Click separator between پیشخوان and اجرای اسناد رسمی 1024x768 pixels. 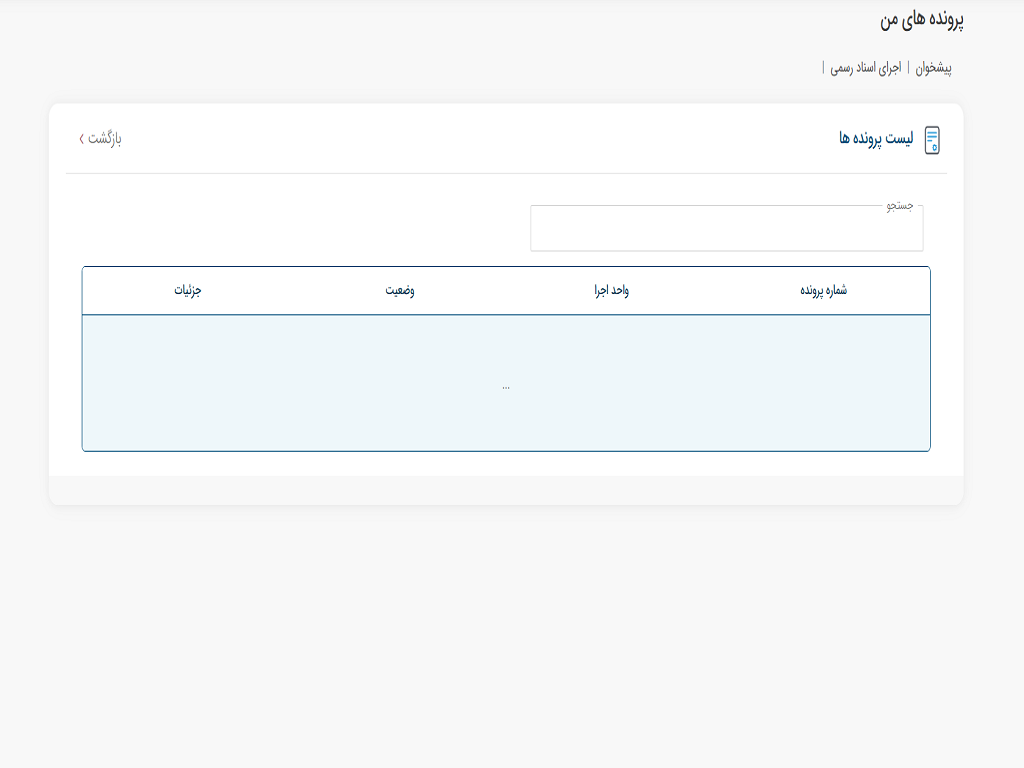coord(908,68)
